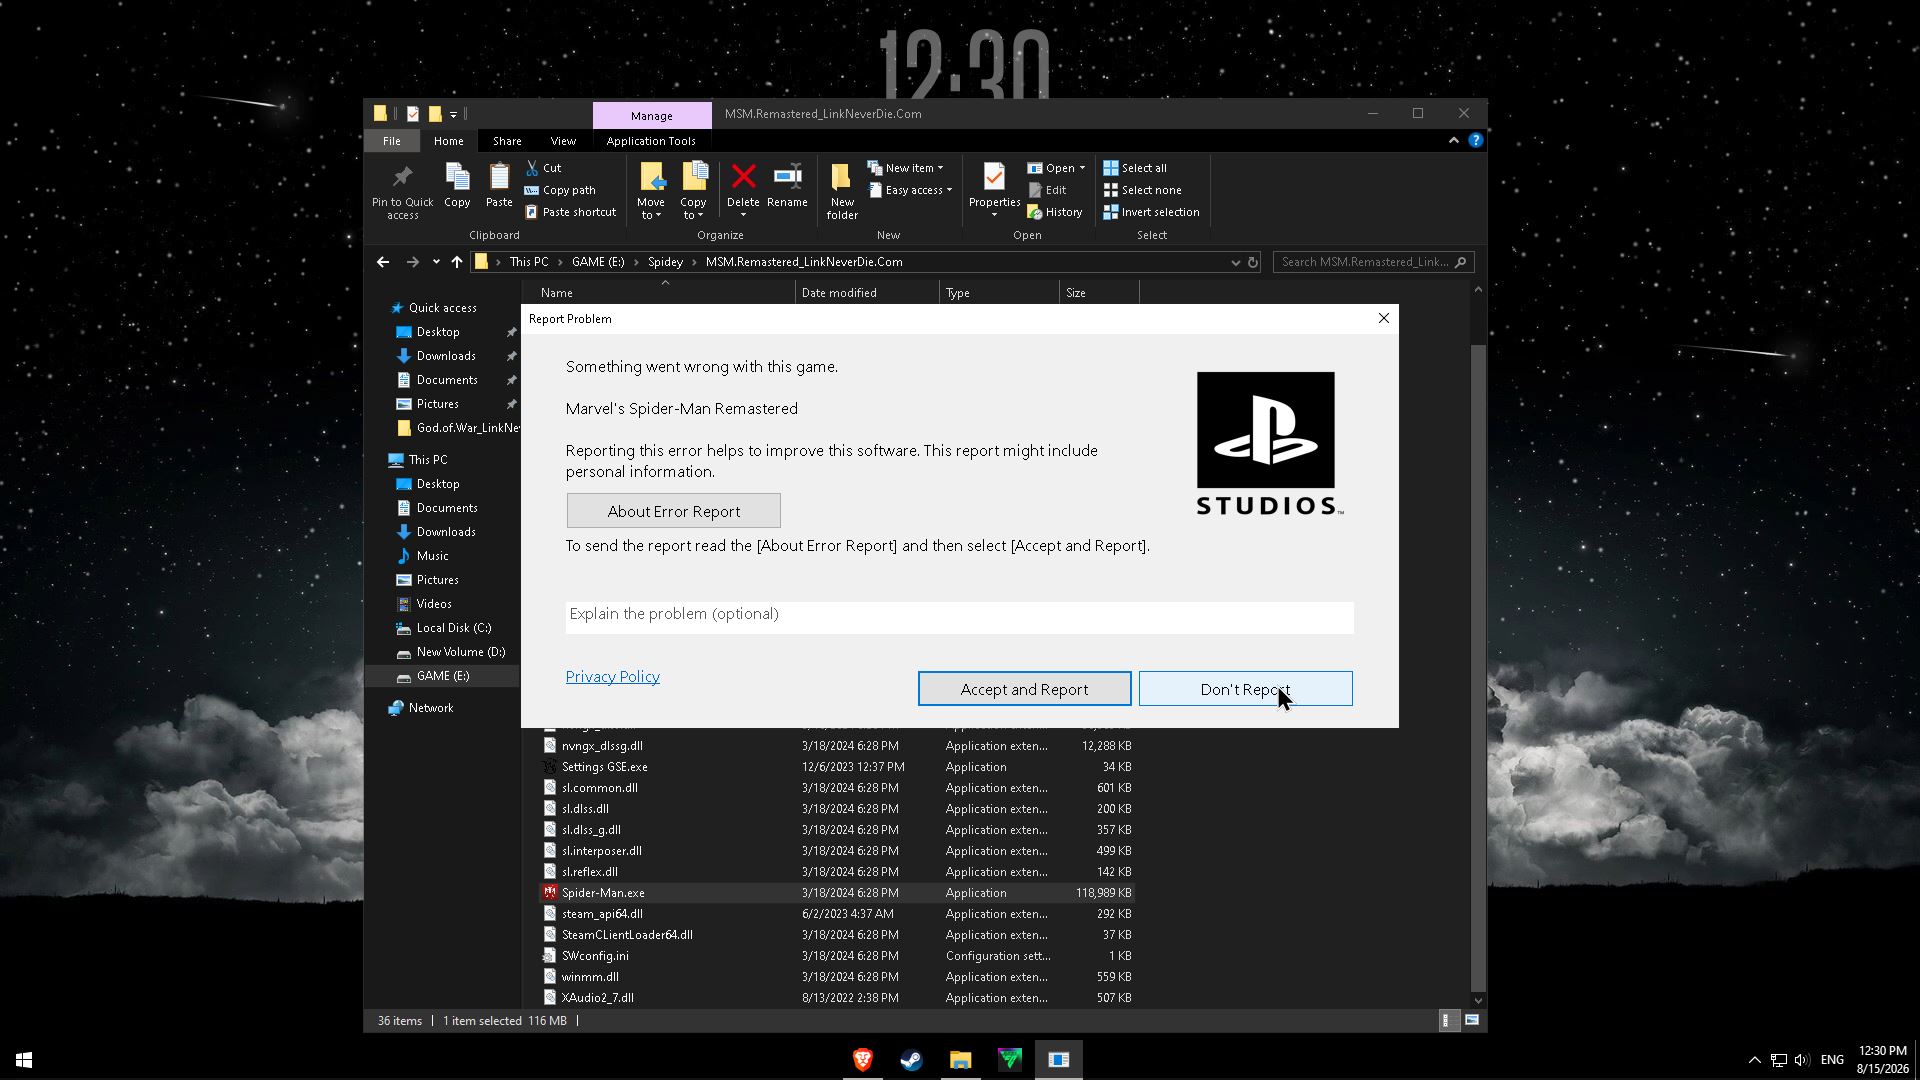Open the Recent locations dropdown arrow
This screenshot has width=1920, height=1080.
click(x=436, y=262)
